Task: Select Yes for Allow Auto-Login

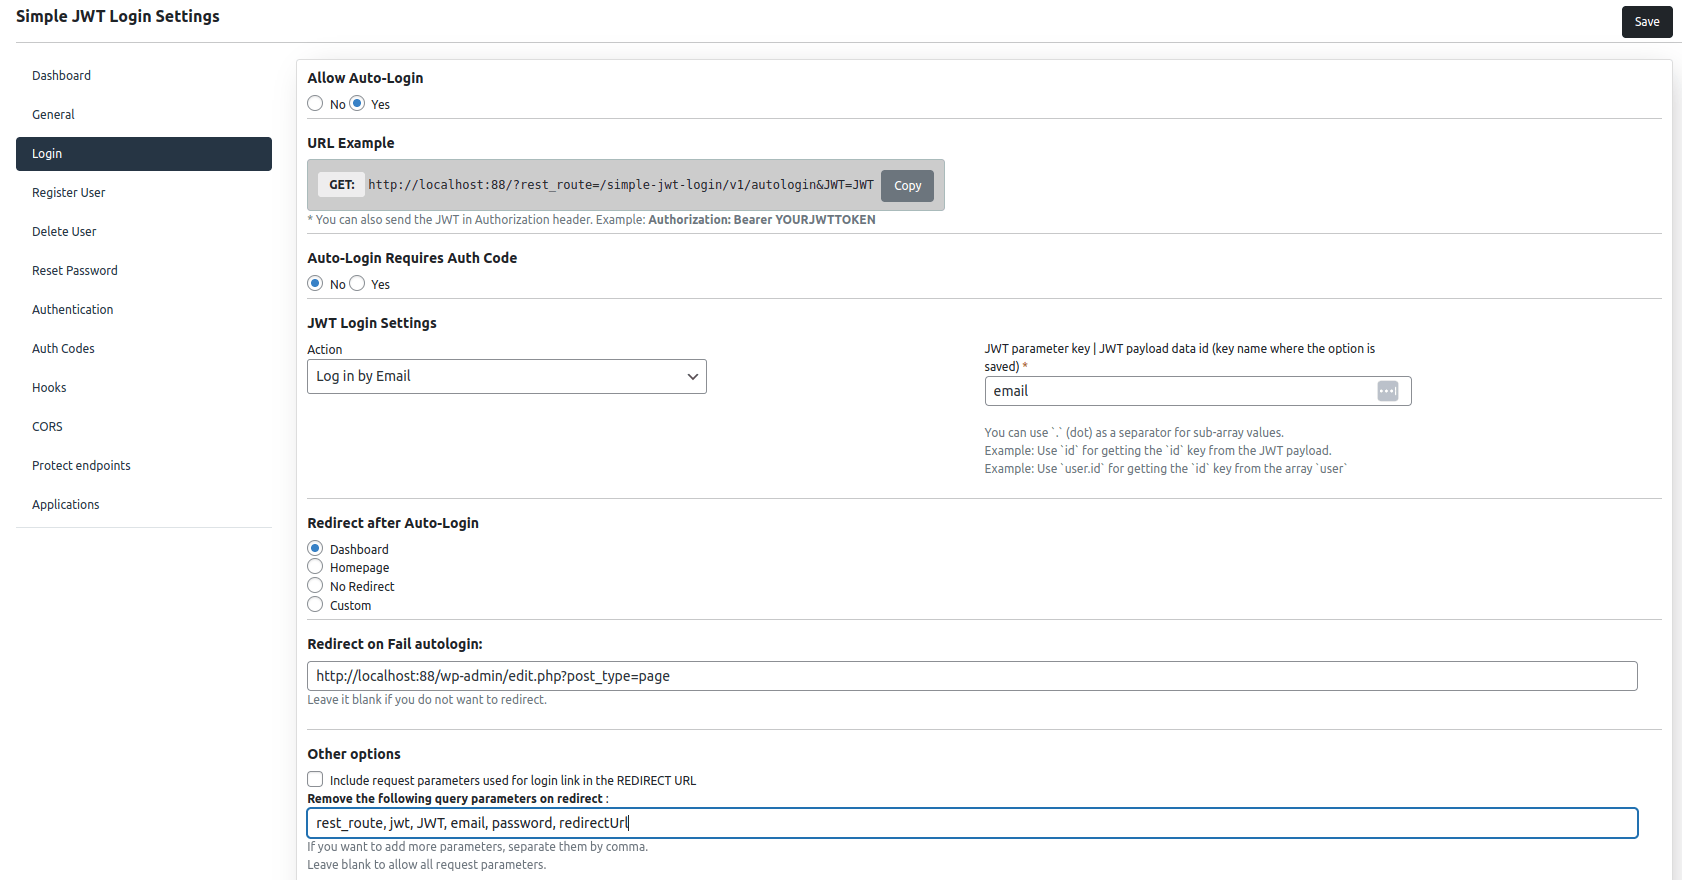Action: point(357,103)
